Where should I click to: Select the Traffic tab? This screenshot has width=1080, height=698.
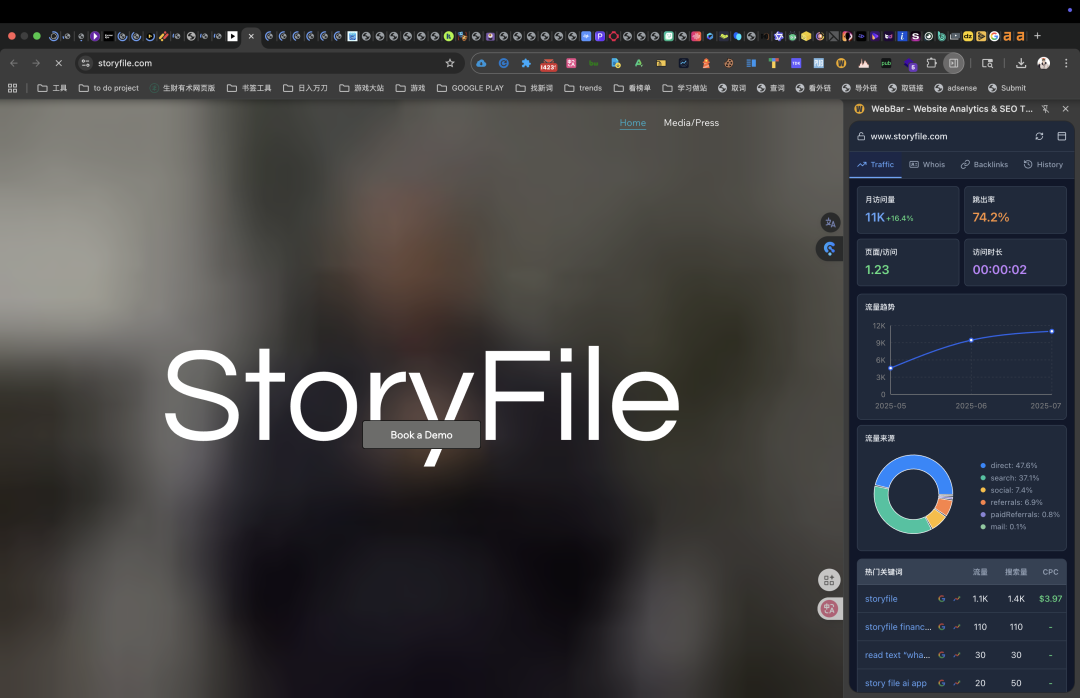tap(875, 165)
